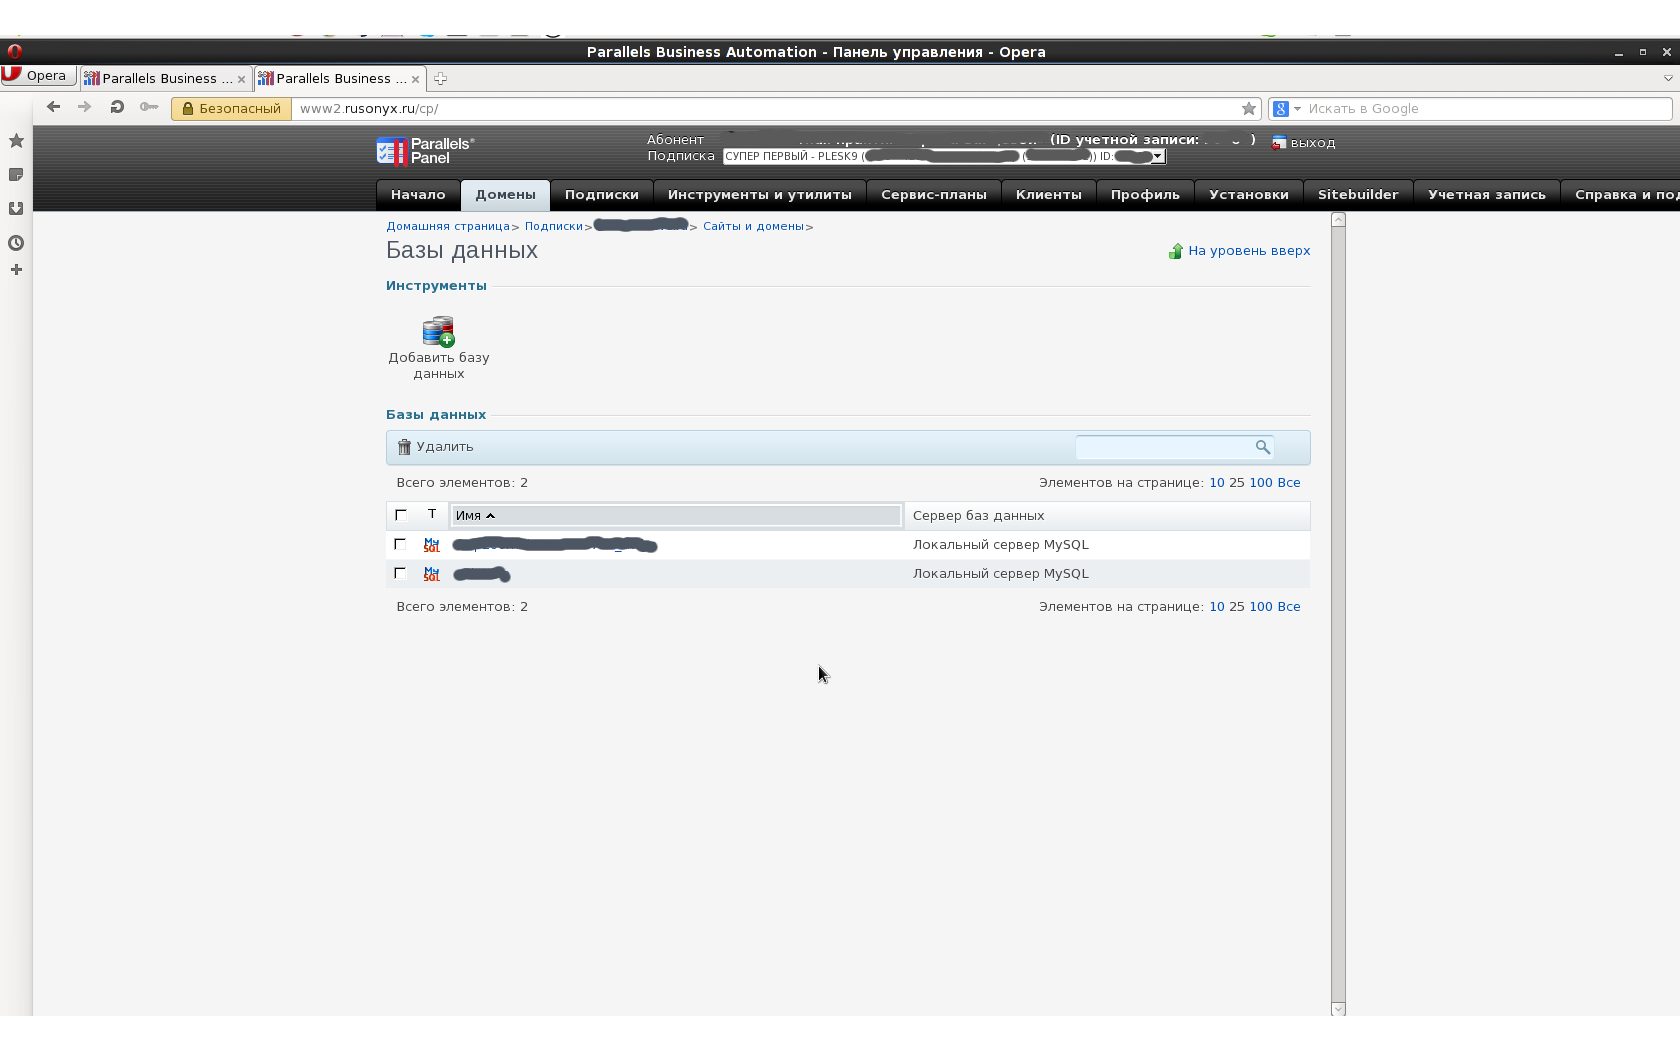Click the database list search field
The height and width of the screenshot is (1050, 1680).
1164,447
